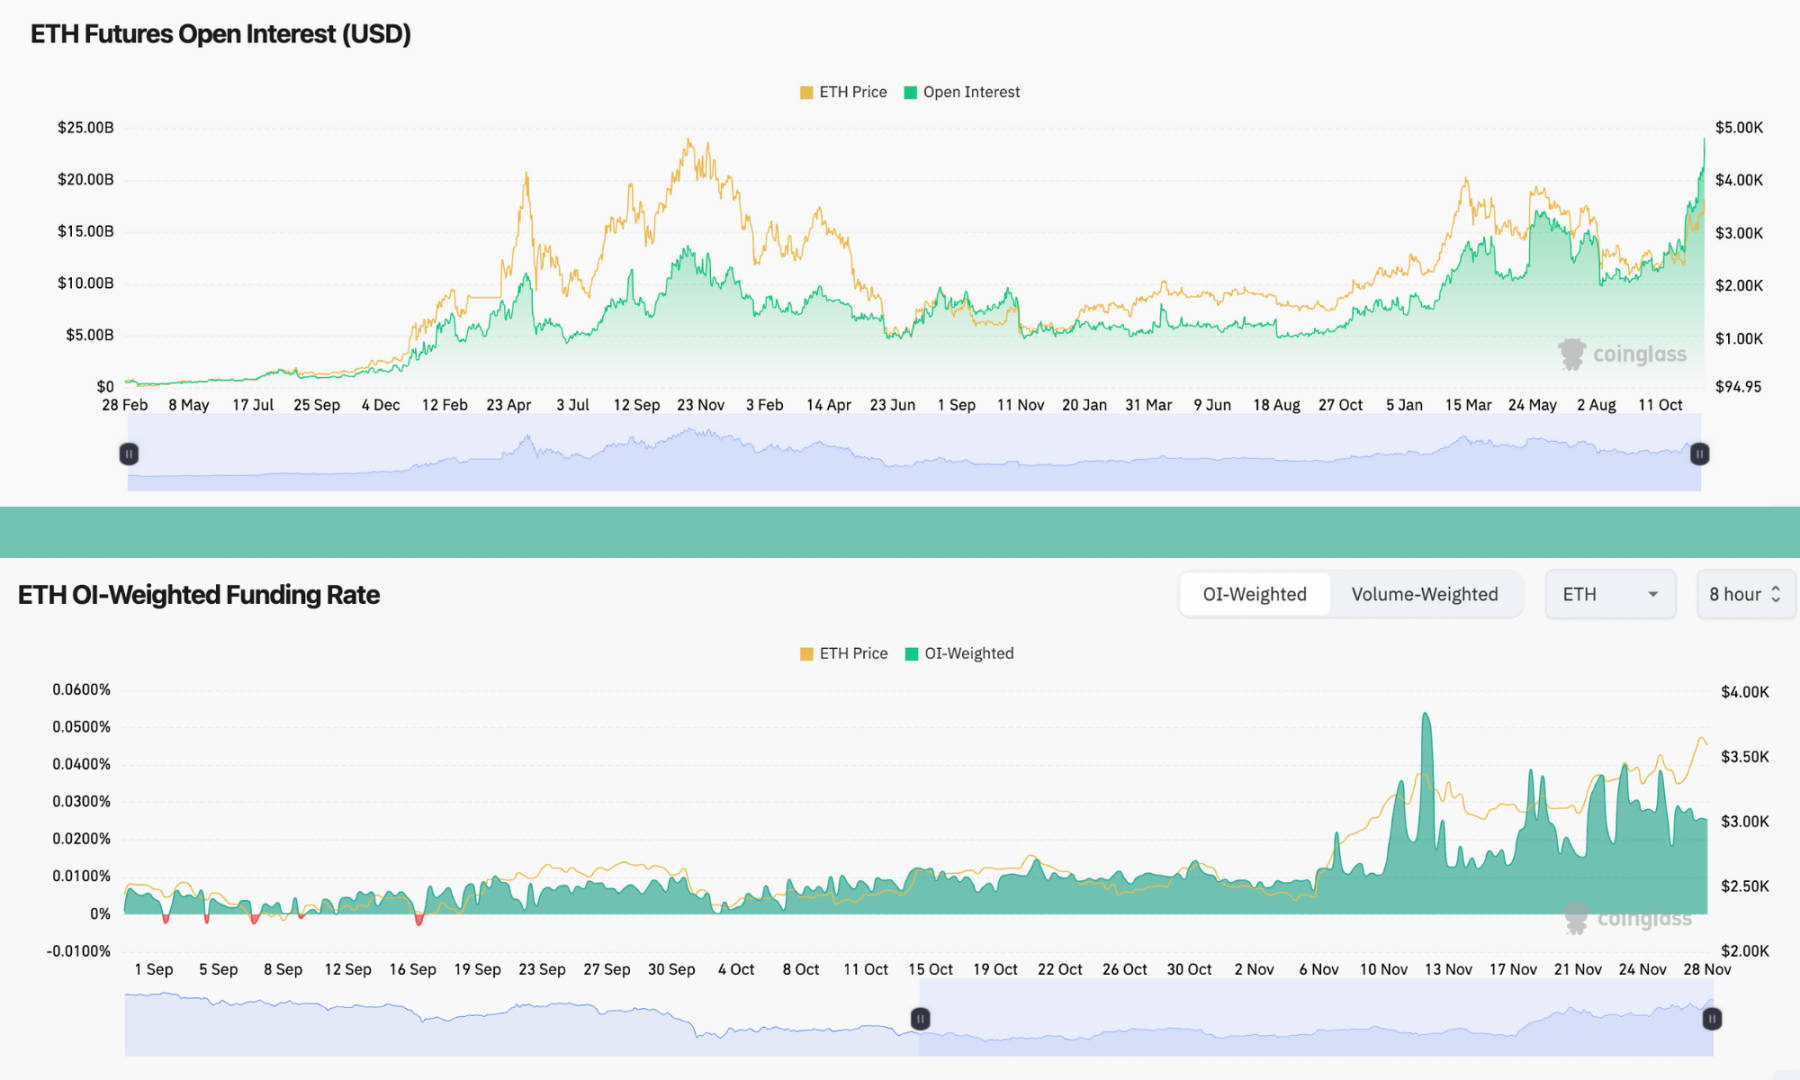1800x1080 pixels.
Task: Click the 23 Nov label on Open Interest axis
Action: [x=700, y=405]
